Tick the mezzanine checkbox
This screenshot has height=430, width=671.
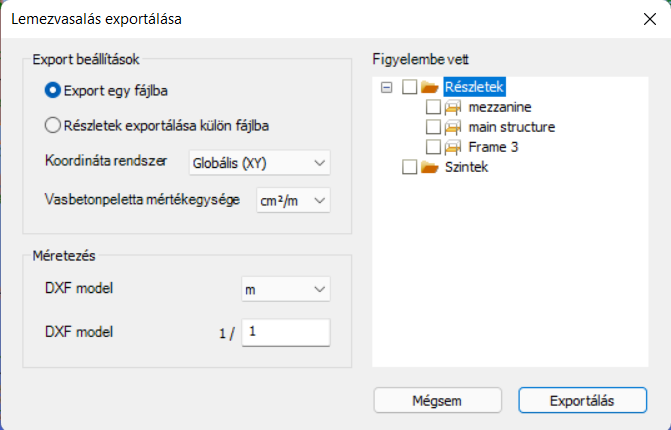(433, 107)
